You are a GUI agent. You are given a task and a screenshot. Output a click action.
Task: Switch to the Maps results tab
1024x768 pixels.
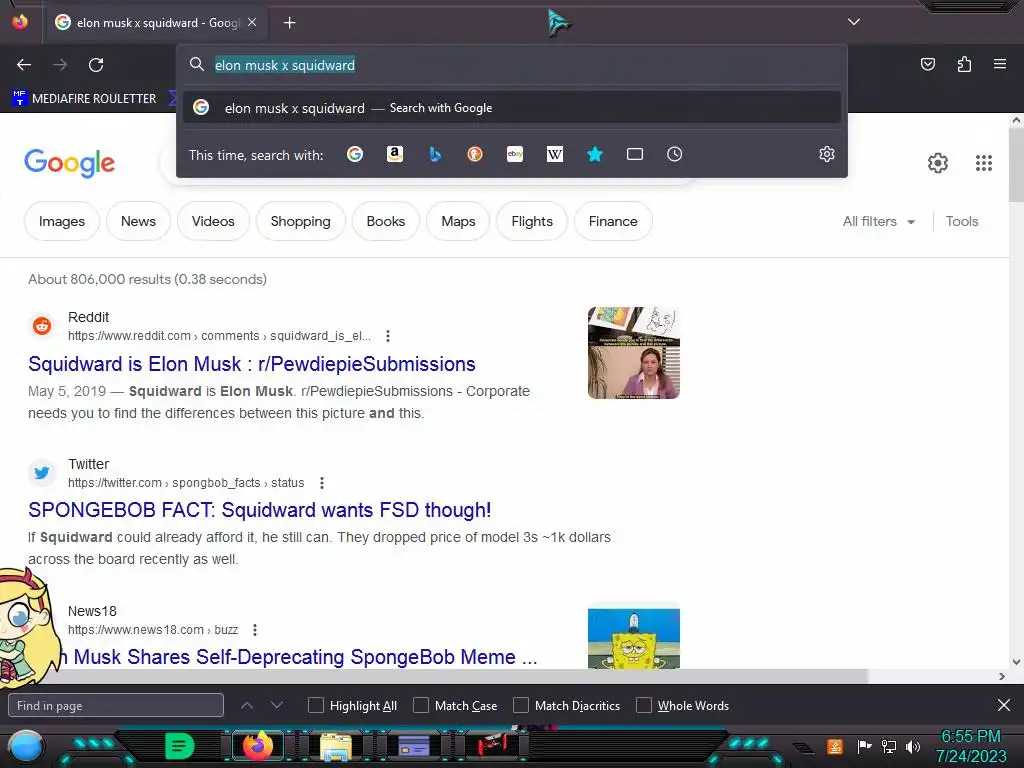[458, 221]
